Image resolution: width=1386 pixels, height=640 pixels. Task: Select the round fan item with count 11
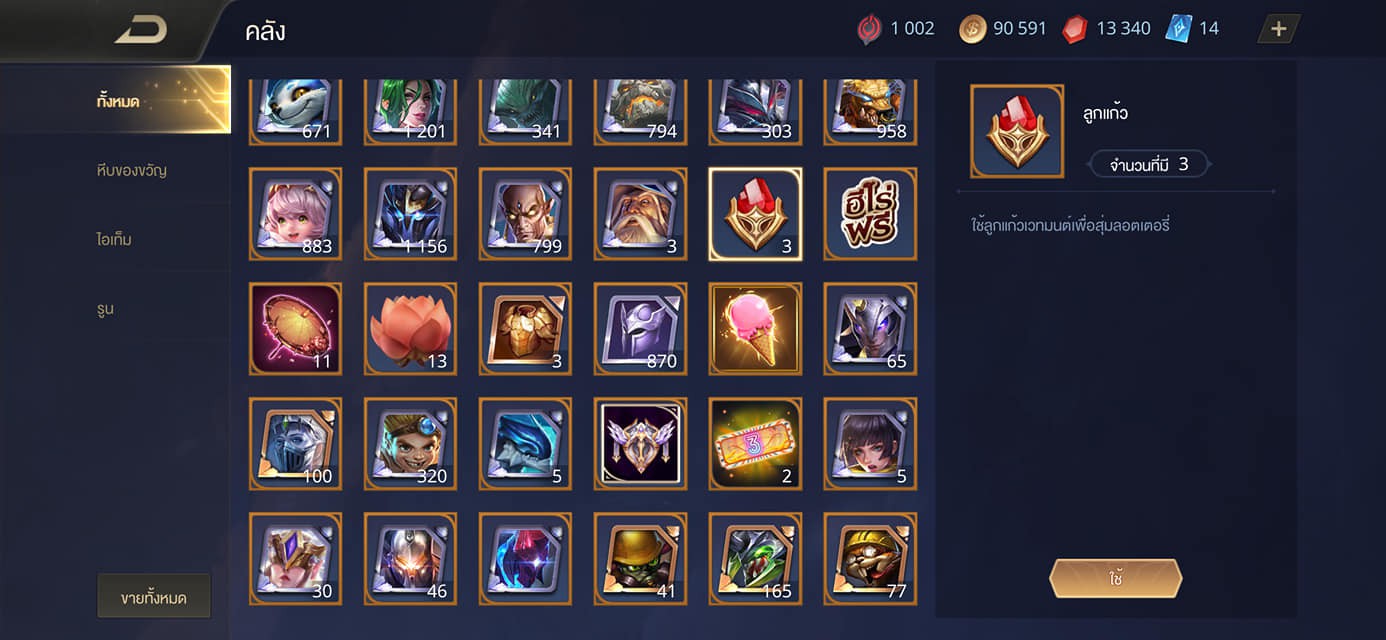click(x=295, y=329)
